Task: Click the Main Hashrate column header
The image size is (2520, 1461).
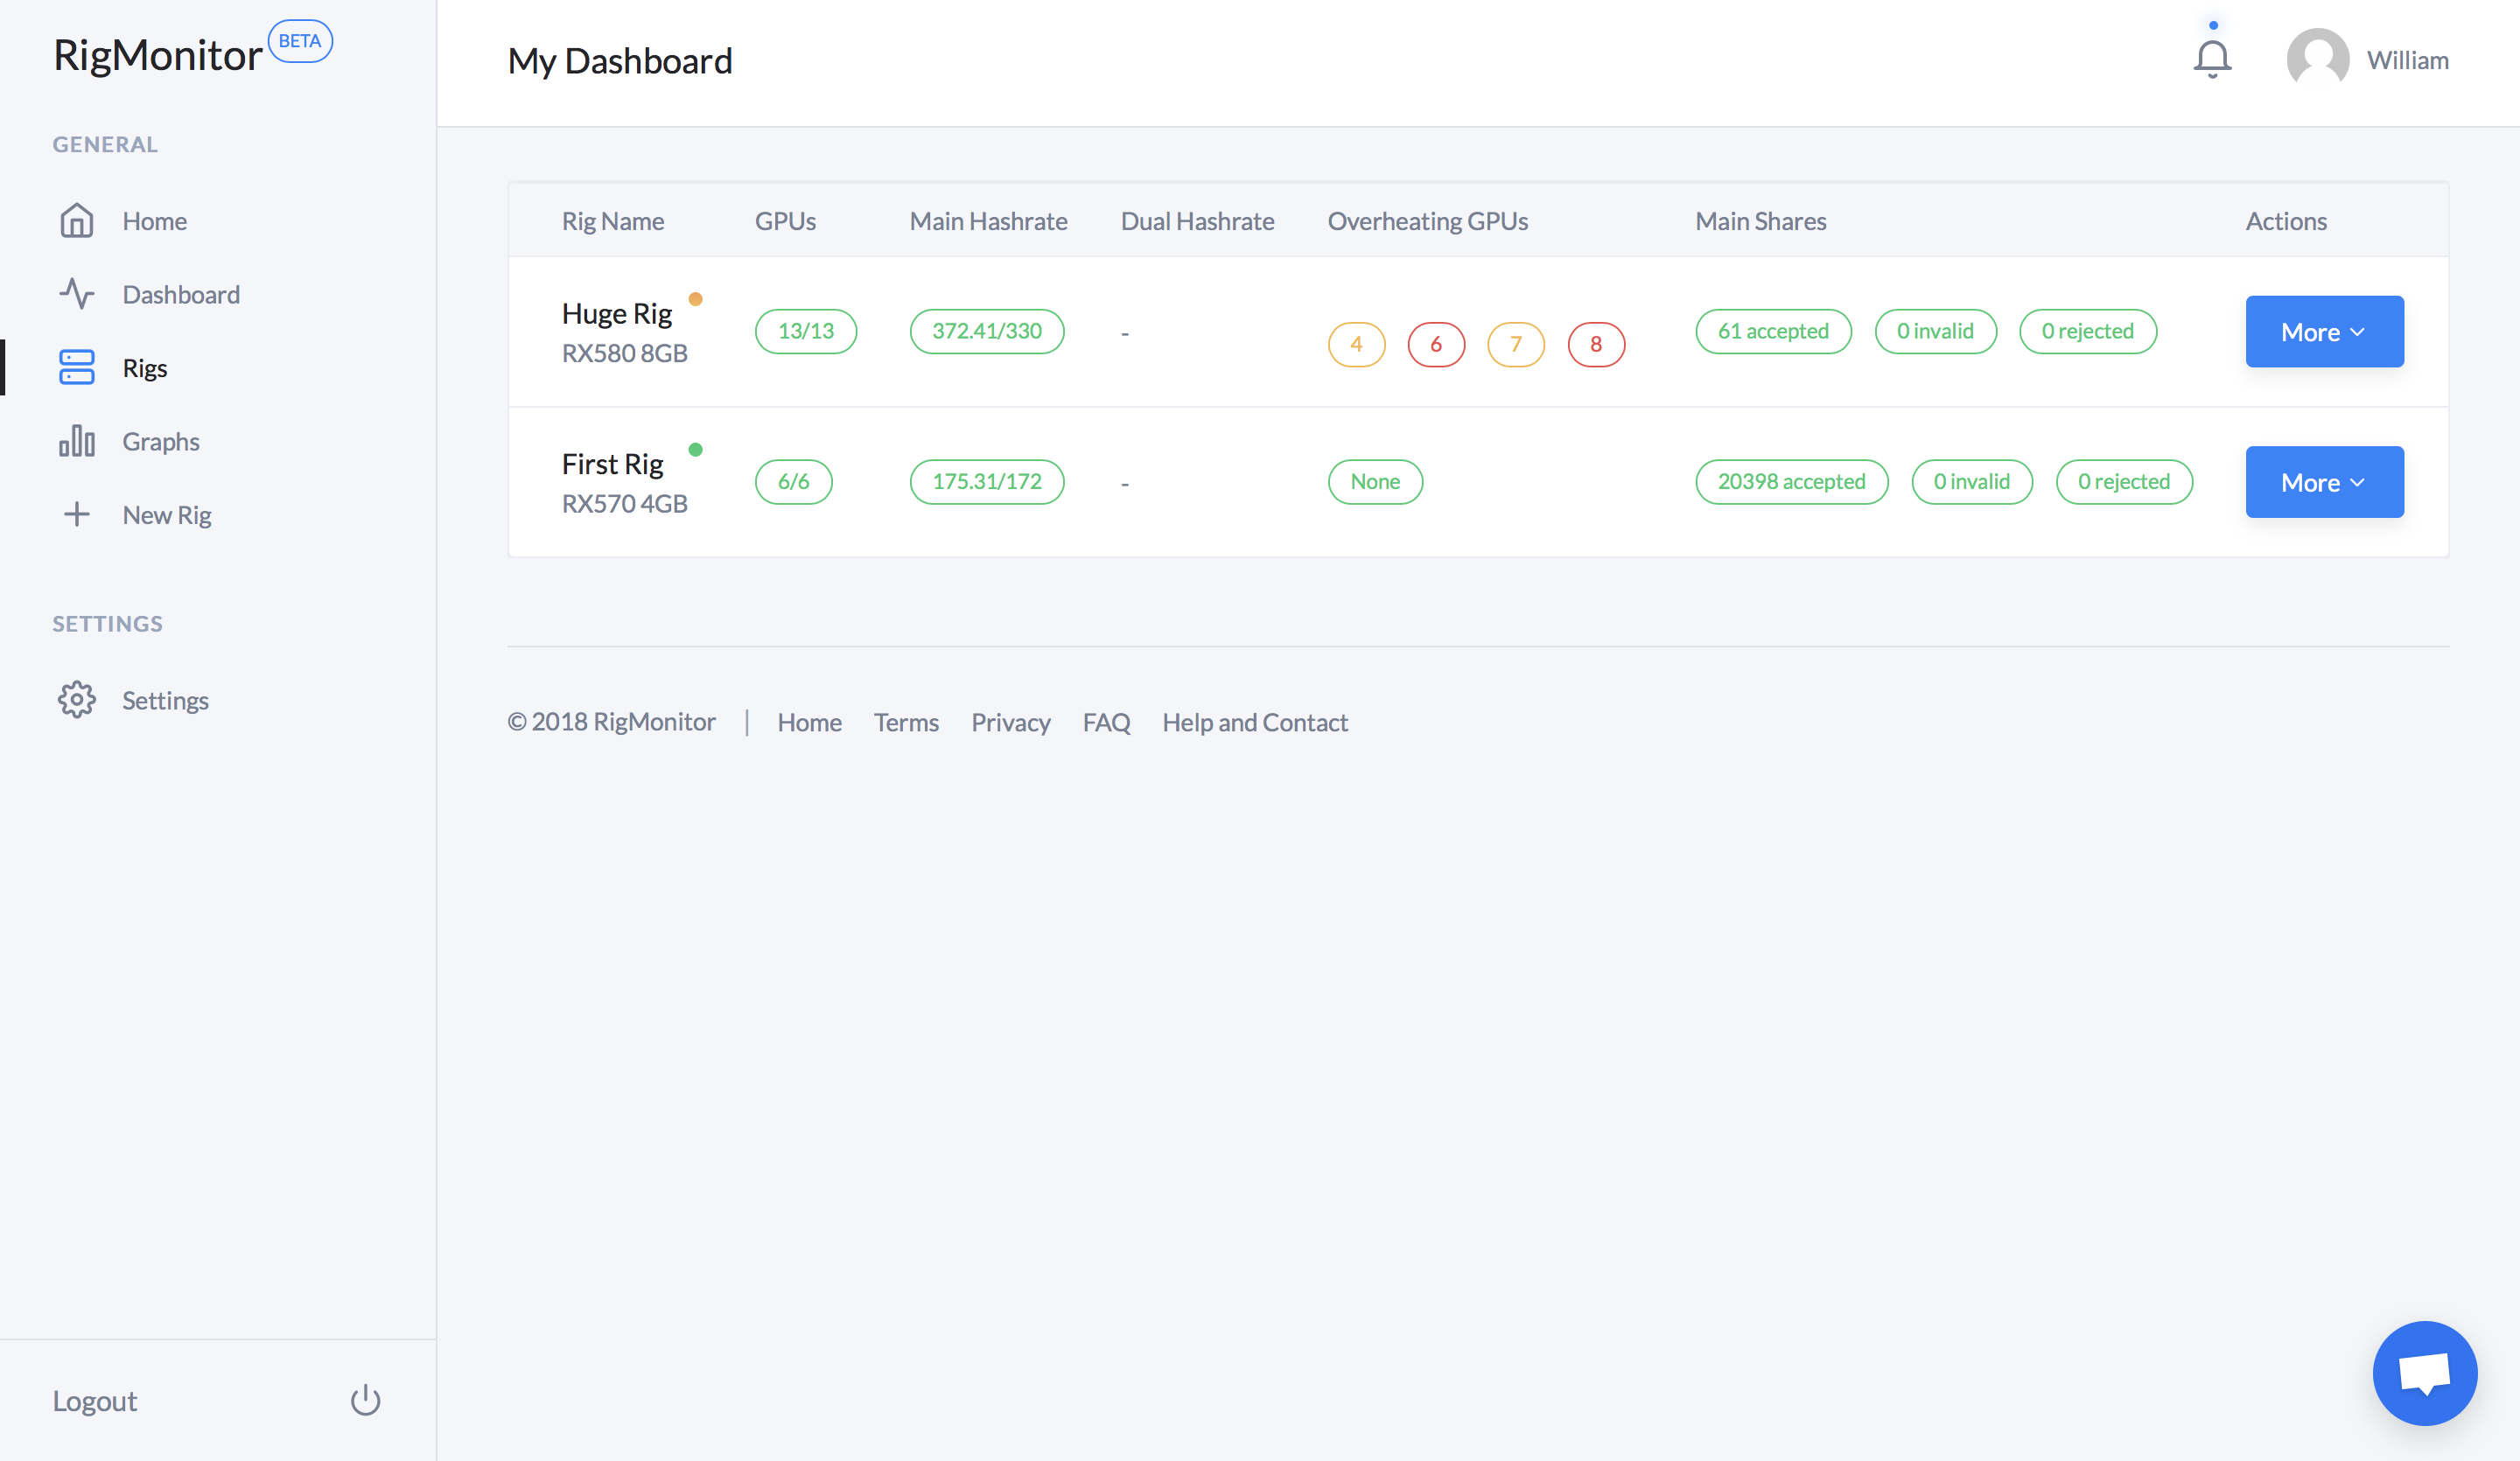Action: (988, 221)
